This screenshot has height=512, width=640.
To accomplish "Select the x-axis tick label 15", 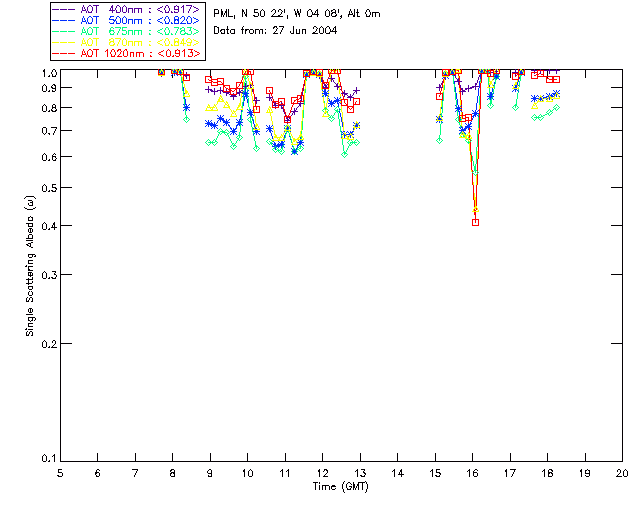I will click(435, 473).
